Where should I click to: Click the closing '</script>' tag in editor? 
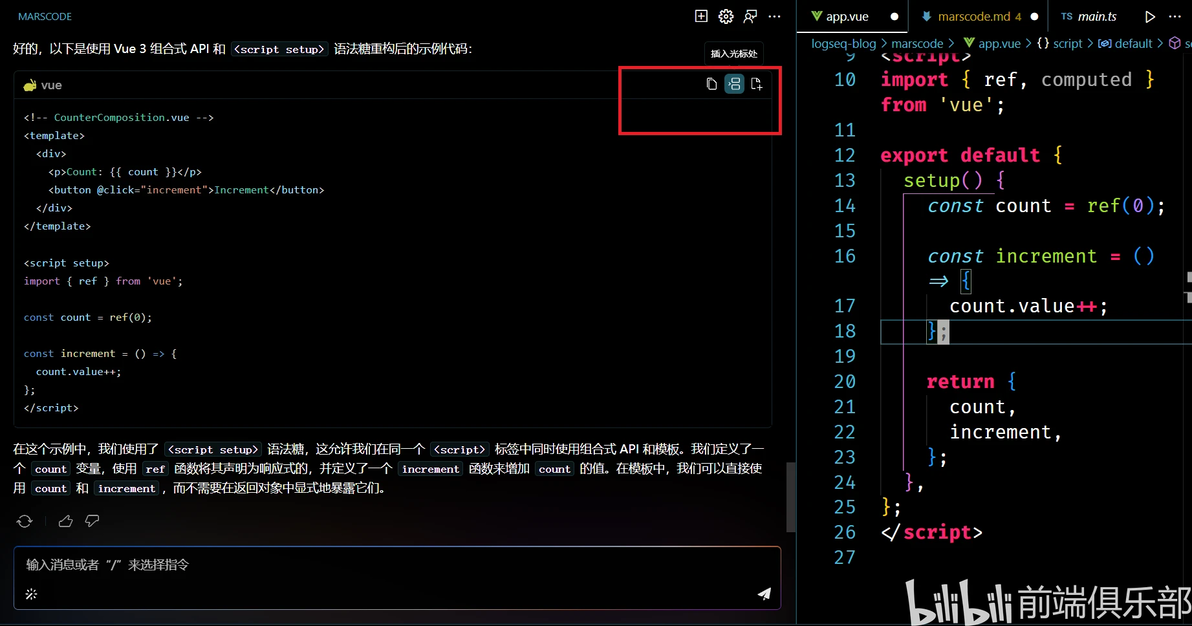(x=931, y=532)
